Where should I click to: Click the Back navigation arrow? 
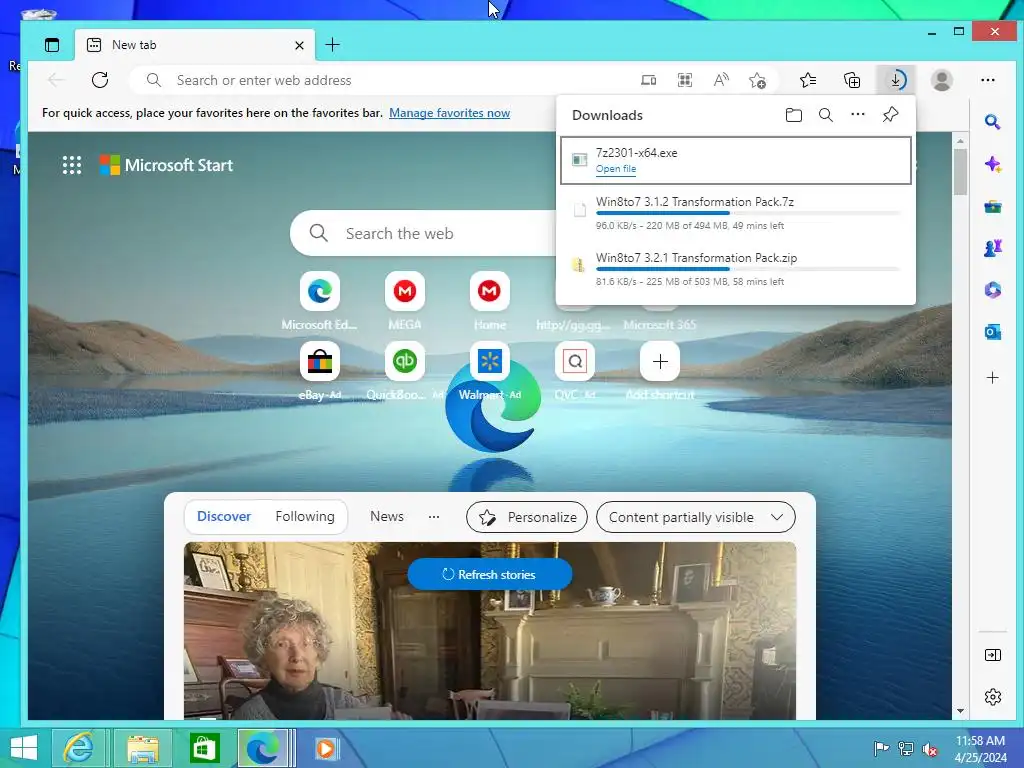tap(56, 80)
